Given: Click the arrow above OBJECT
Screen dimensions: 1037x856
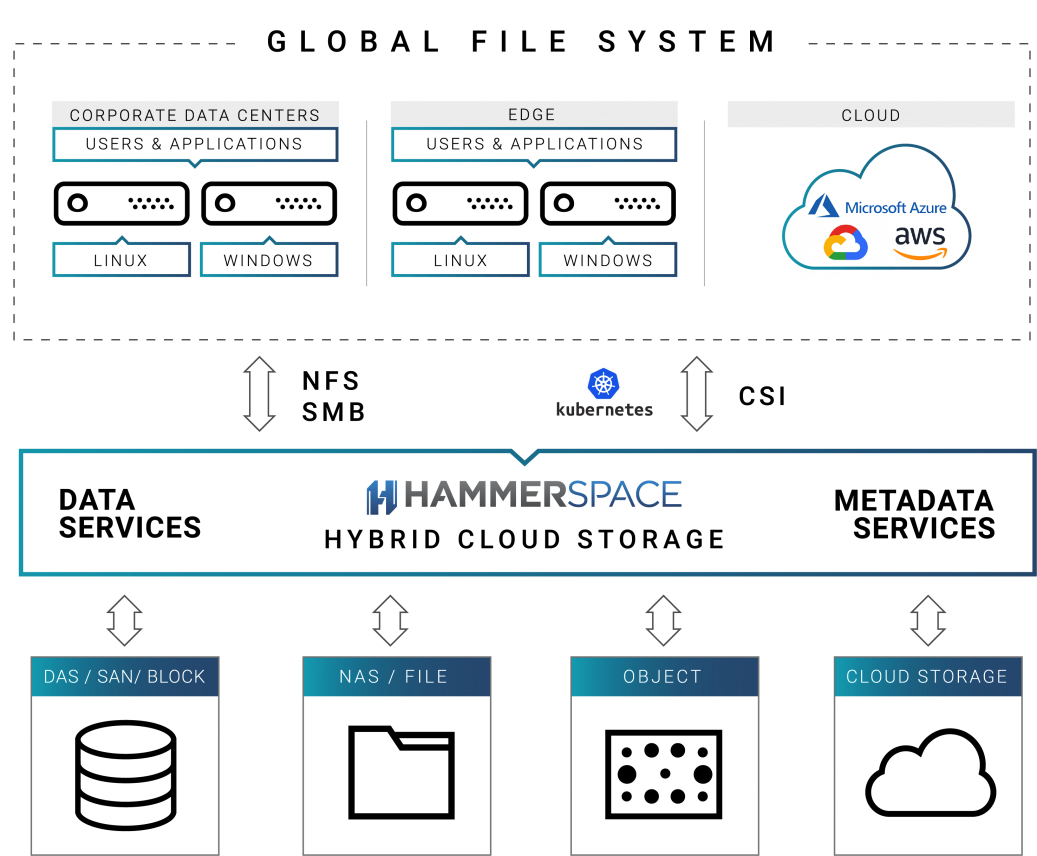Looking at the screenshot, I should (663, 621).
